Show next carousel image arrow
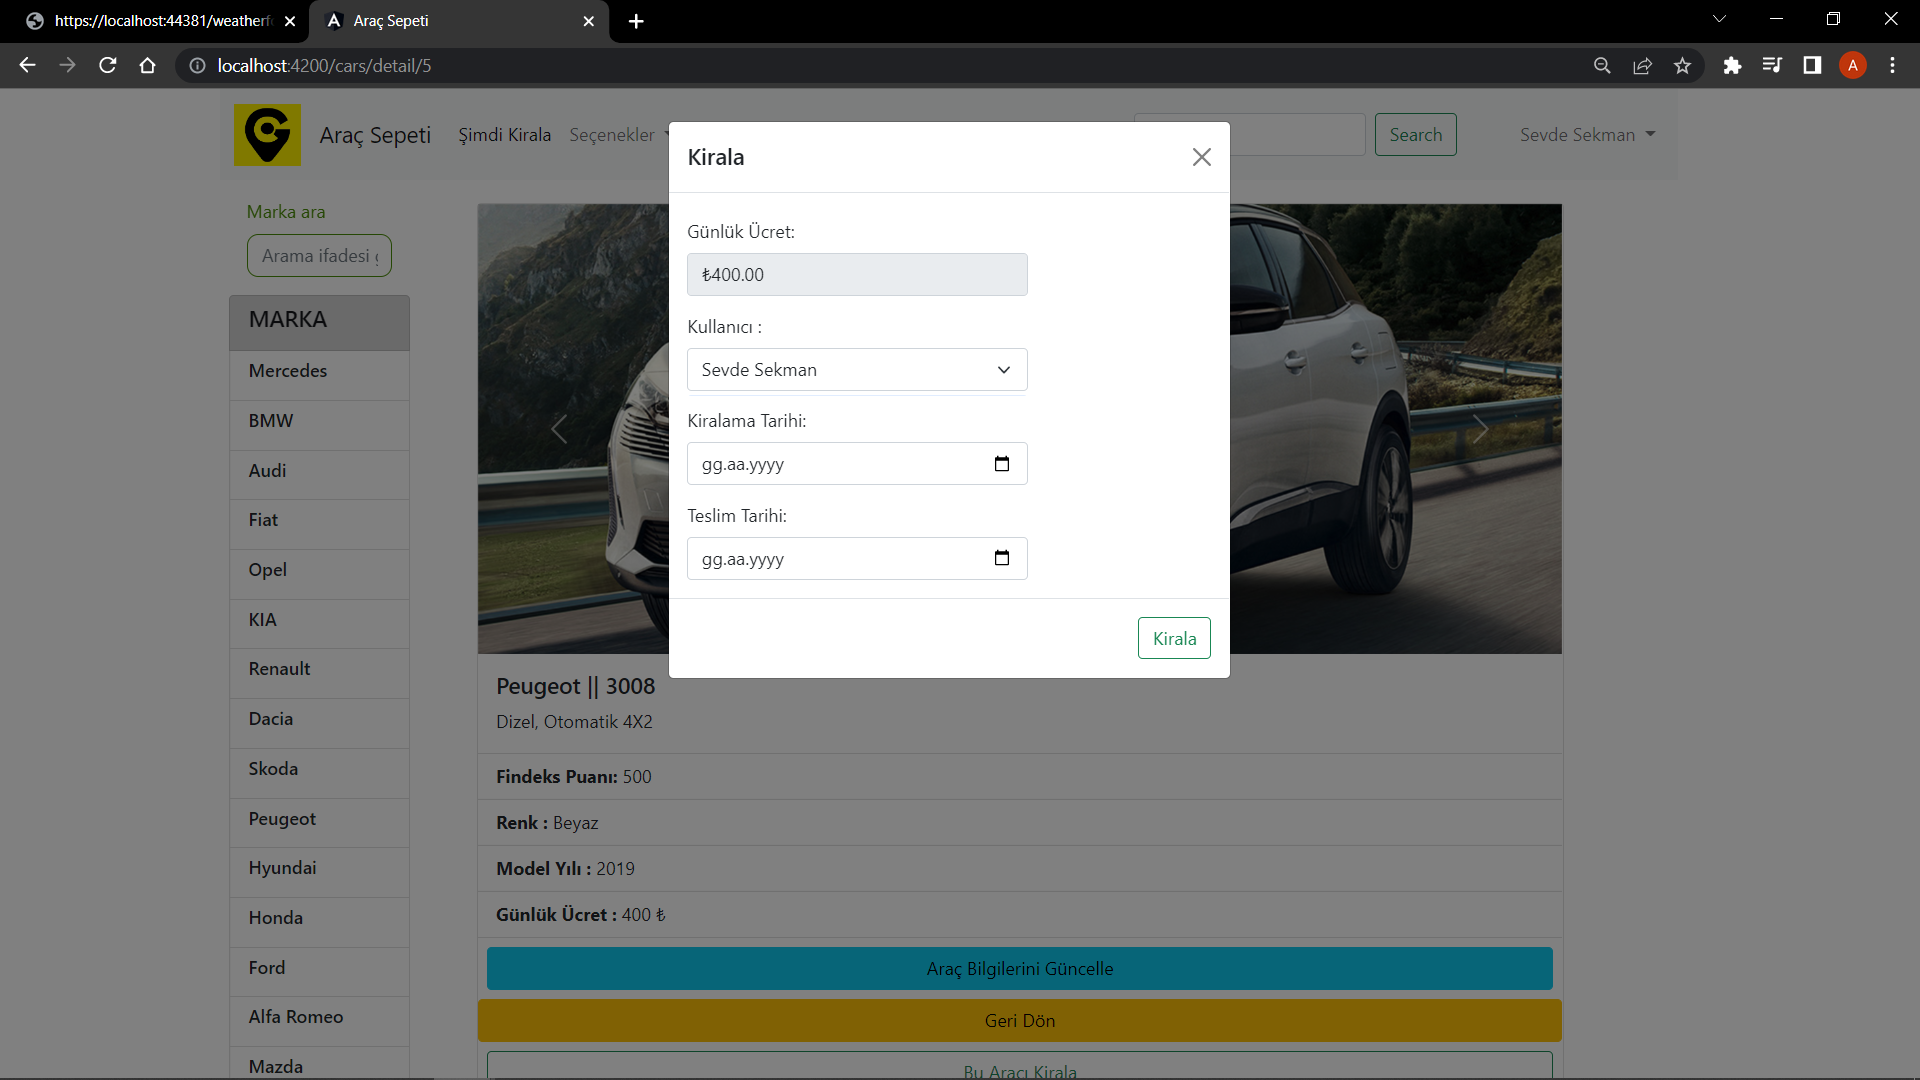 (1480, 429)
